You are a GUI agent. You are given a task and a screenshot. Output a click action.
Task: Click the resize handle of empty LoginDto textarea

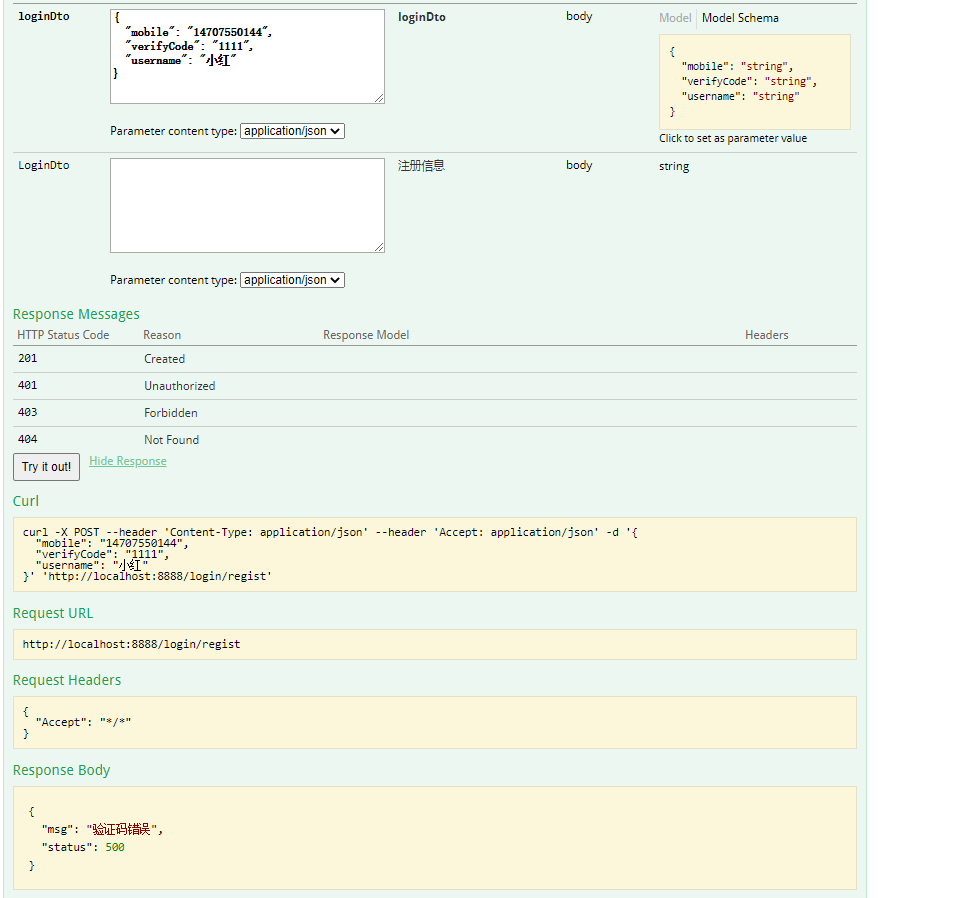(379, 247)
